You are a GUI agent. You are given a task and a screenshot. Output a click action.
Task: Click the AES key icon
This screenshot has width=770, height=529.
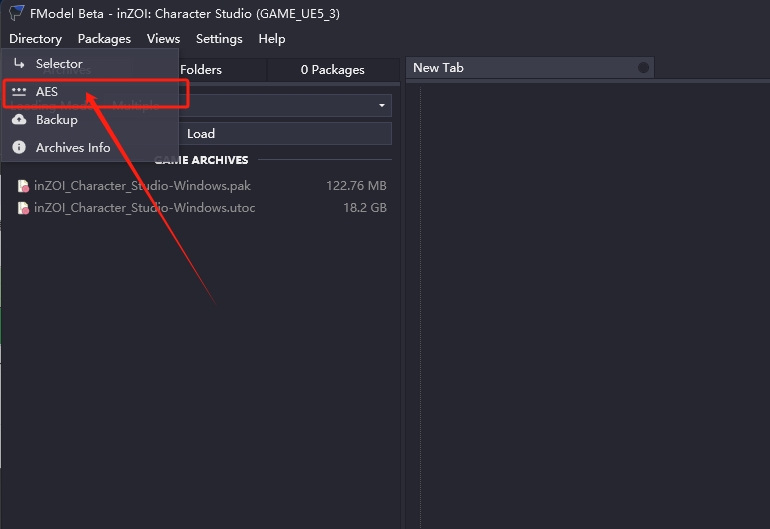pyautogui.click(x=19, y=91)
